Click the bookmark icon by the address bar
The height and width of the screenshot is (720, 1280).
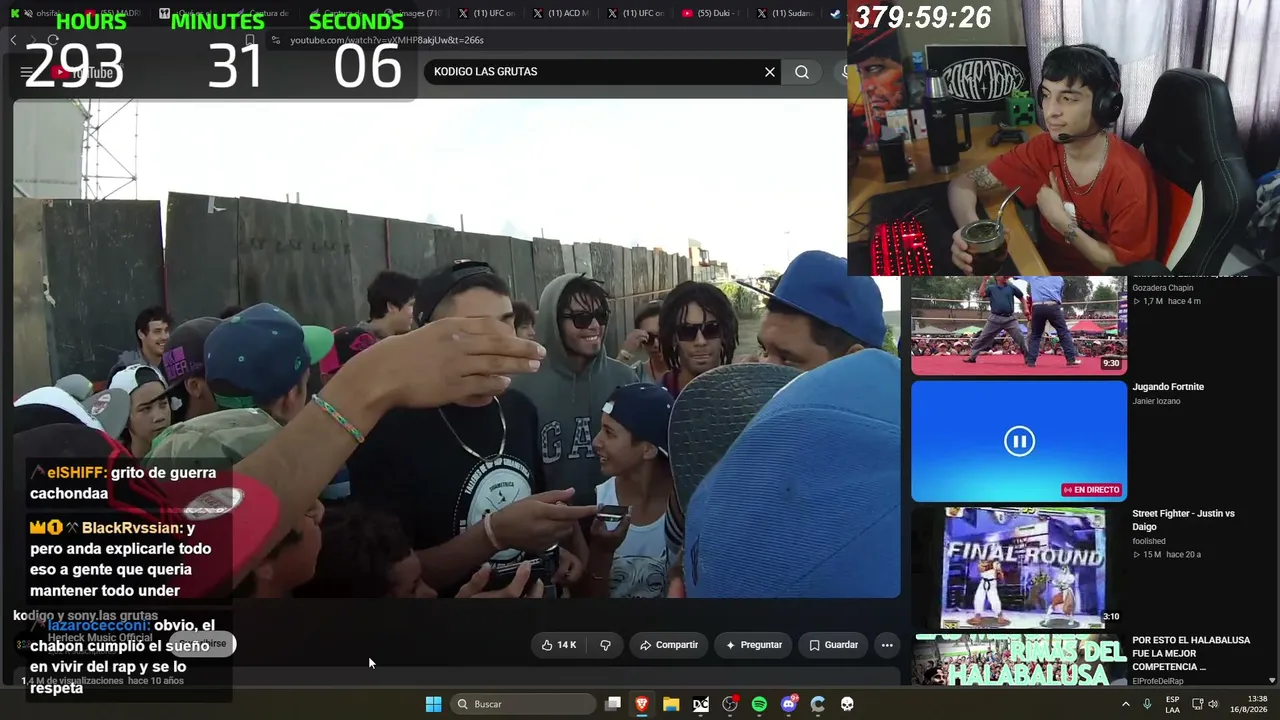pyautogui.click(x=250, y=40)
